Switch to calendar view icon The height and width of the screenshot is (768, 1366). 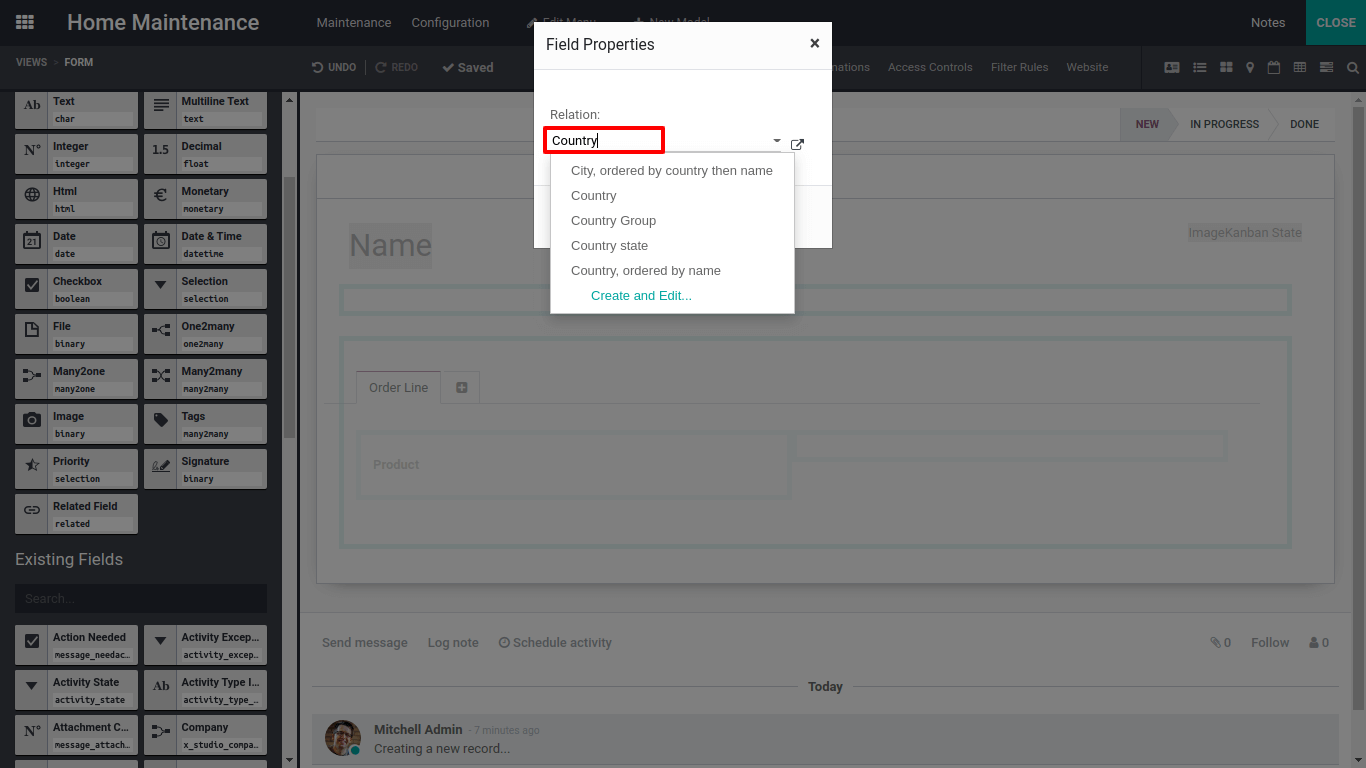click(1274, 67)
